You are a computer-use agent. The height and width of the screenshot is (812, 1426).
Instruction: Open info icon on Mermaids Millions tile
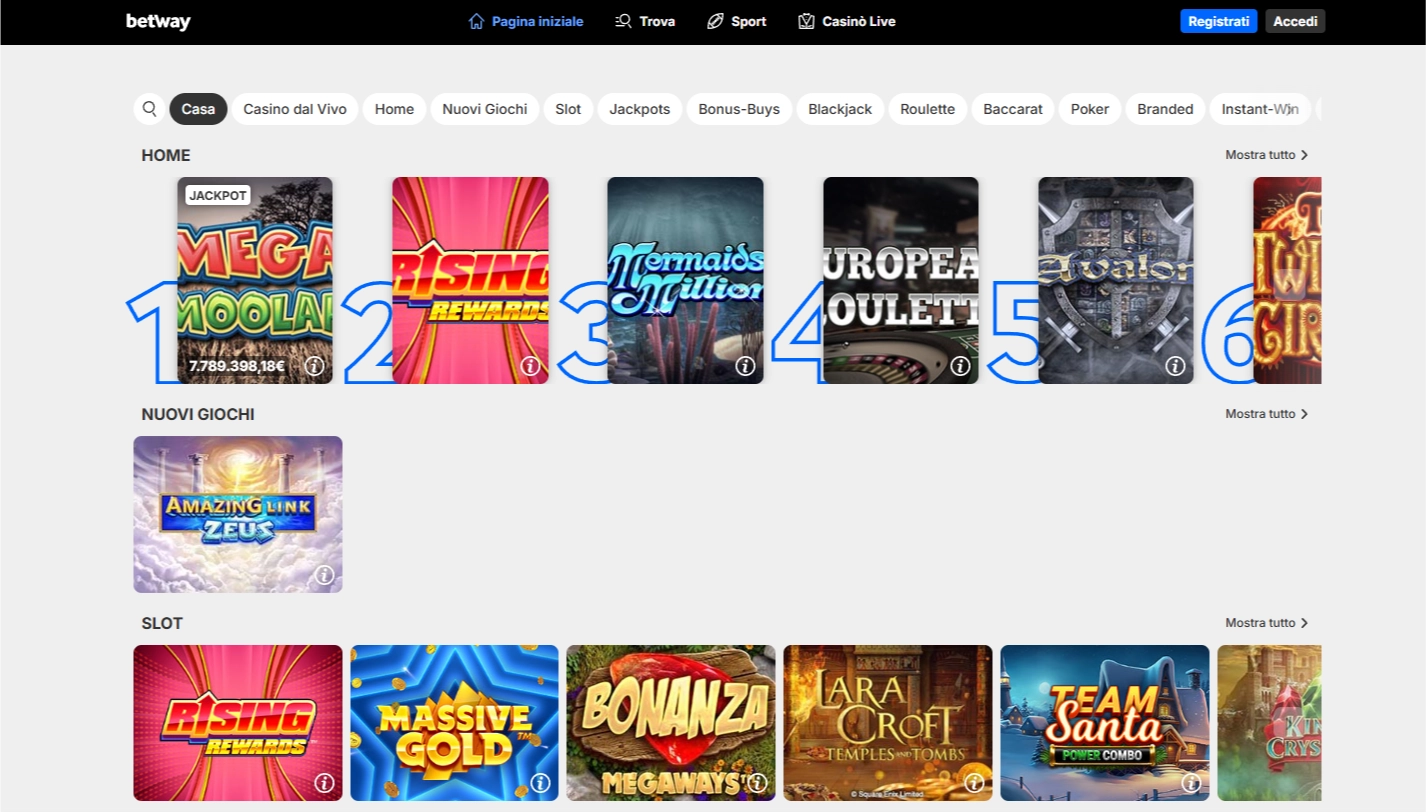pyautogui.click(x=745, y=366)
